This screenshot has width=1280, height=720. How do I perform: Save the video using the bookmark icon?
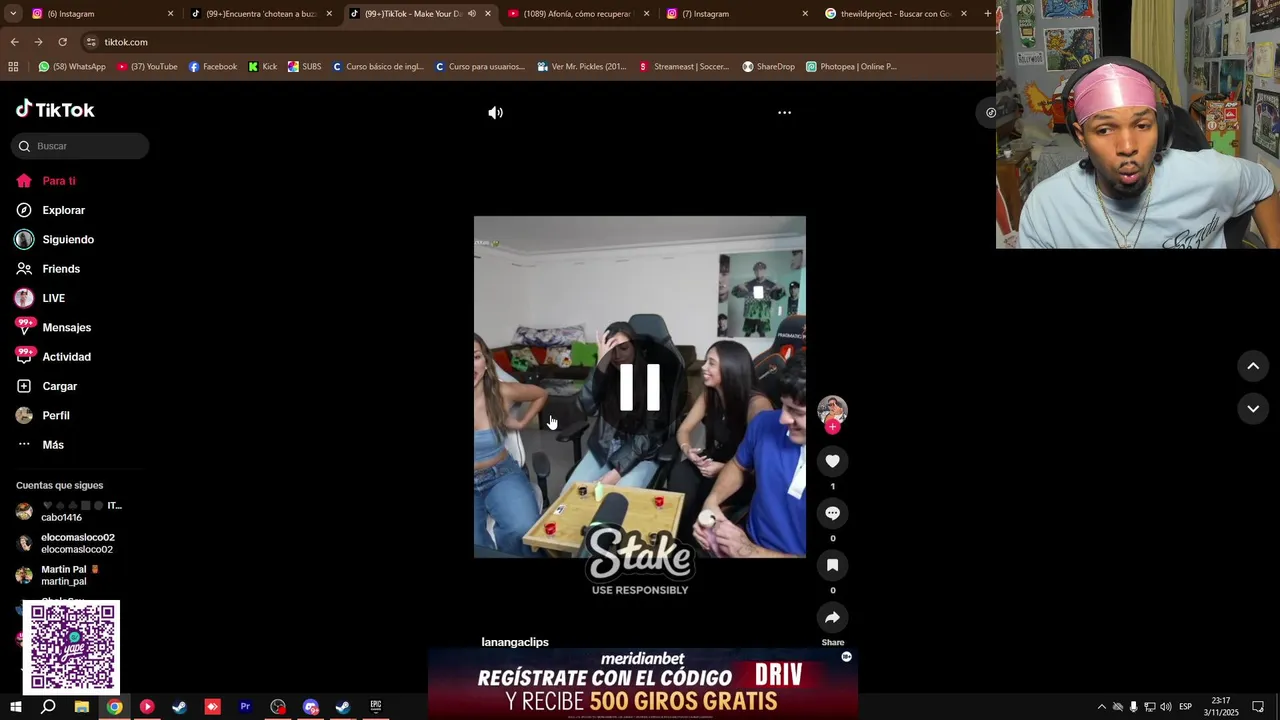point(832,565)
